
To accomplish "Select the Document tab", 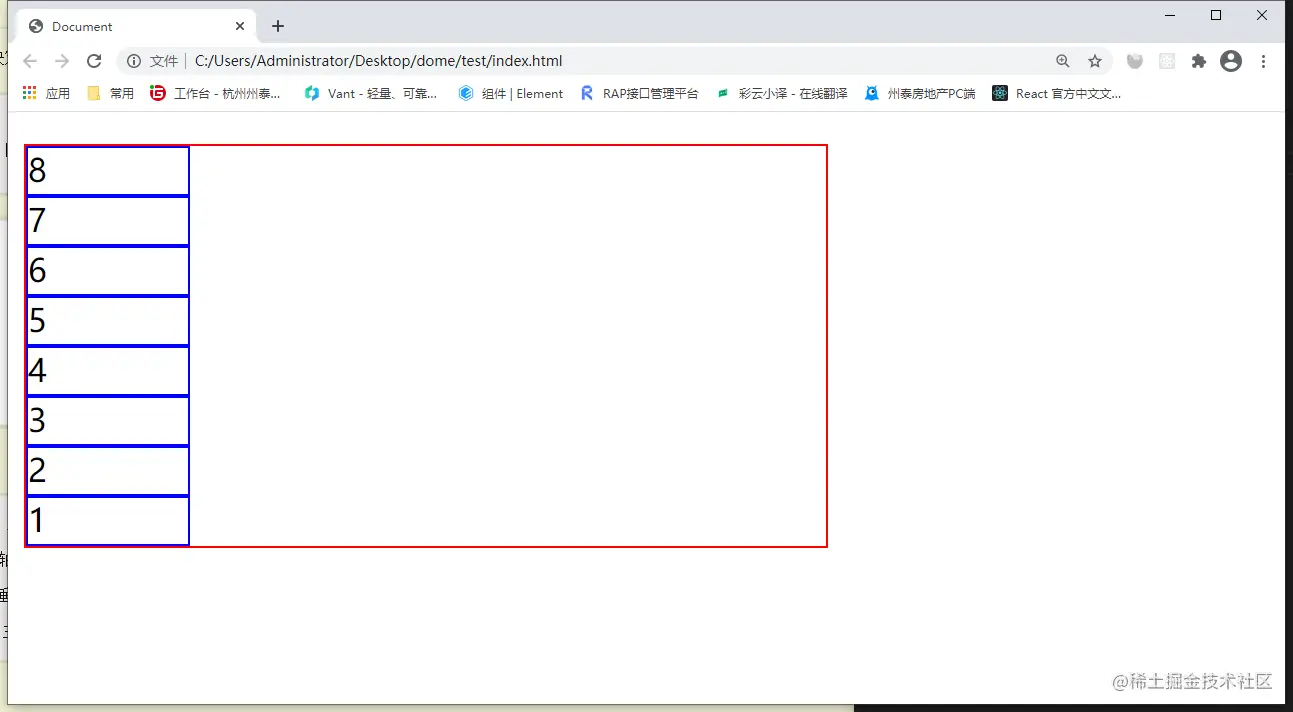I will [137, 26].
